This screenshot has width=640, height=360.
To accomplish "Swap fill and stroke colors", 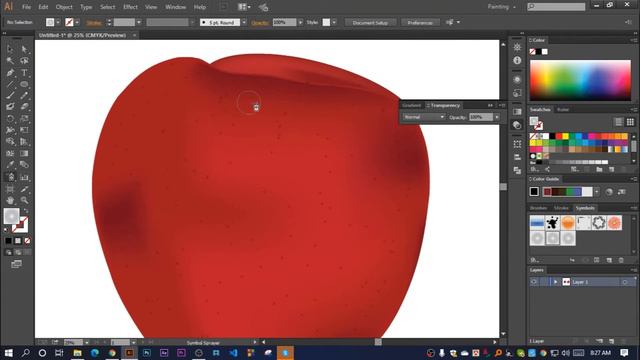I will coord(26,211).
